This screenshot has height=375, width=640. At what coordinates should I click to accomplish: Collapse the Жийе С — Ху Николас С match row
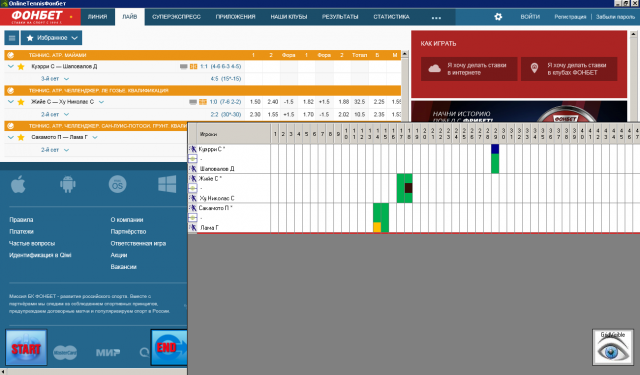tap(11, 102)
